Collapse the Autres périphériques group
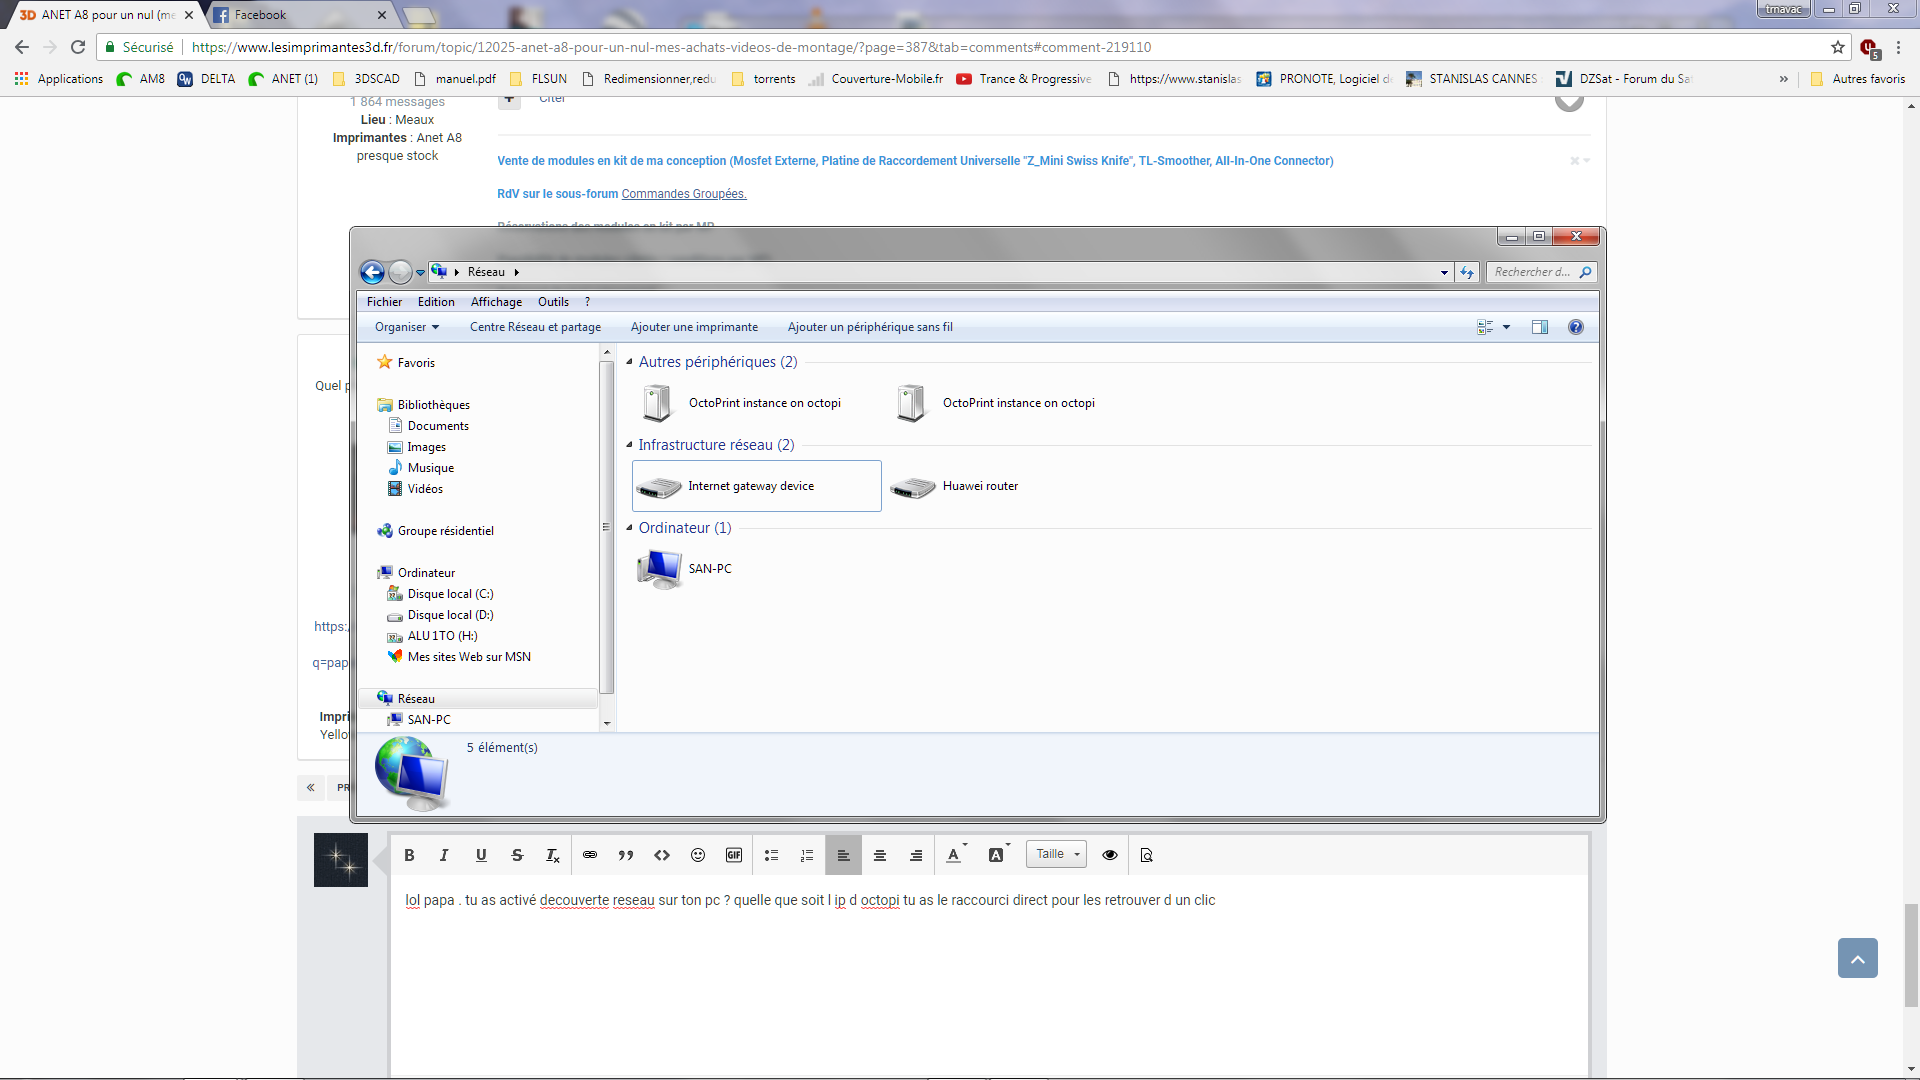Image resolution: width=1920 pixels, height=1080 pixels. 630,362
